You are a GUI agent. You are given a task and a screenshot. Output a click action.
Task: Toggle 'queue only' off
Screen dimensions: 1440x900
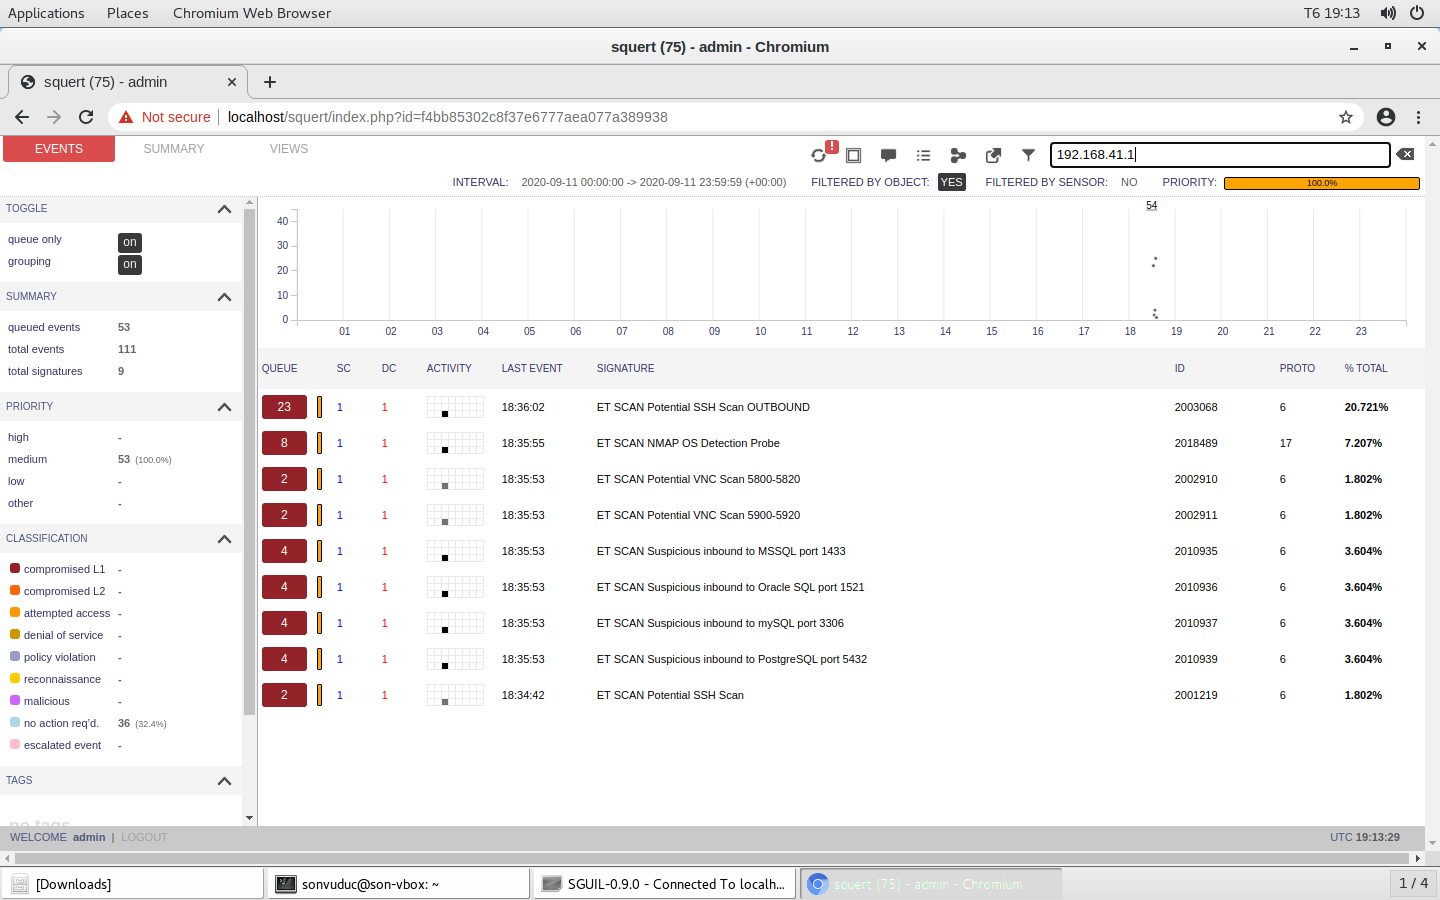click(x=129, y=241)
